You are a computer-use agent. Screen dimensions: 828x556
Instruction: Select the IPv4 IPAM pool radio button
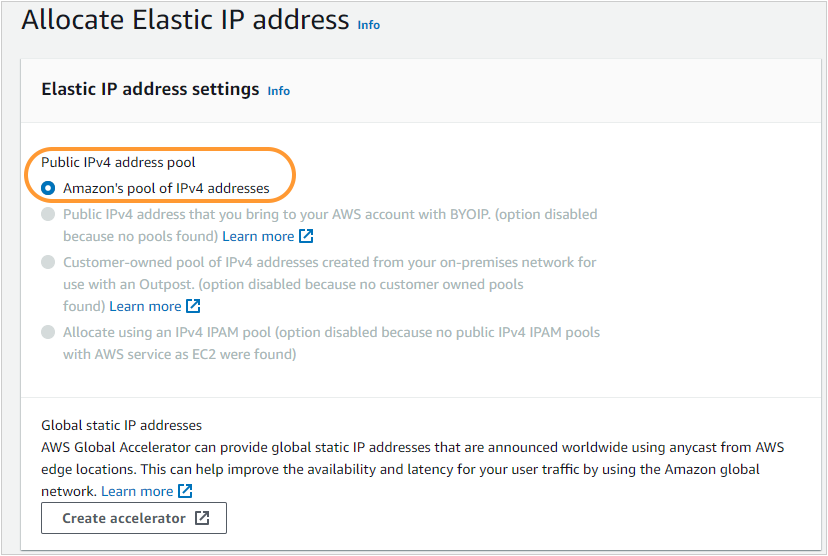48,331
